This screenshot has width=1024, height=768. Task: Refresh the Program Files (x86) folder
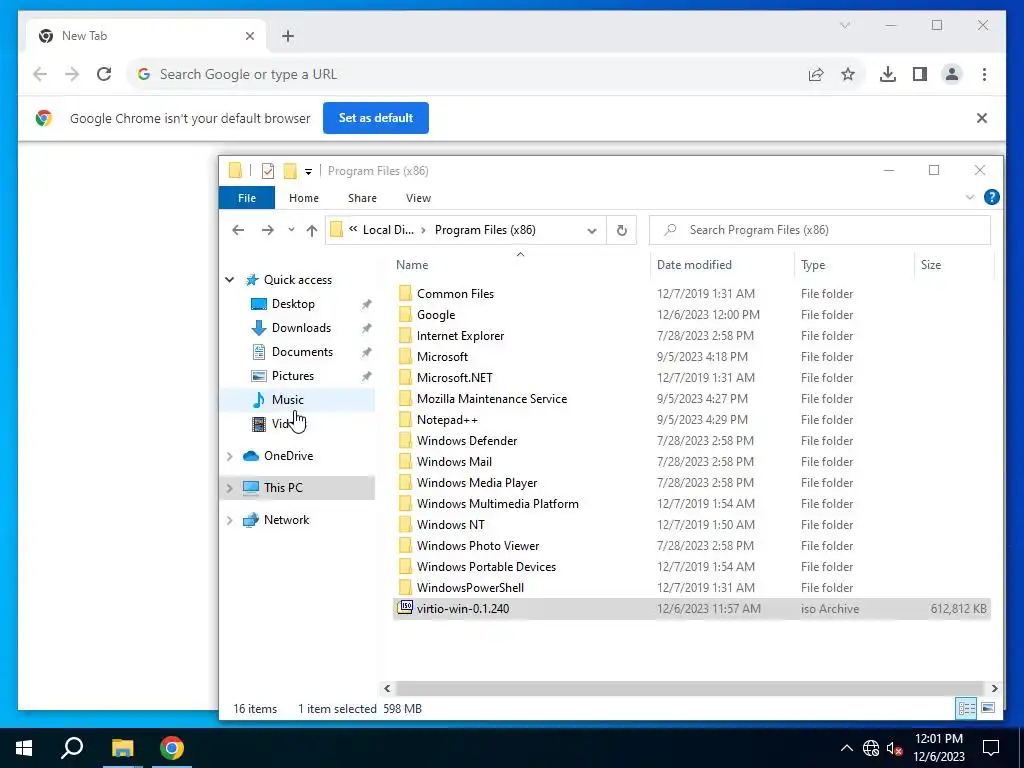[622, 230]
